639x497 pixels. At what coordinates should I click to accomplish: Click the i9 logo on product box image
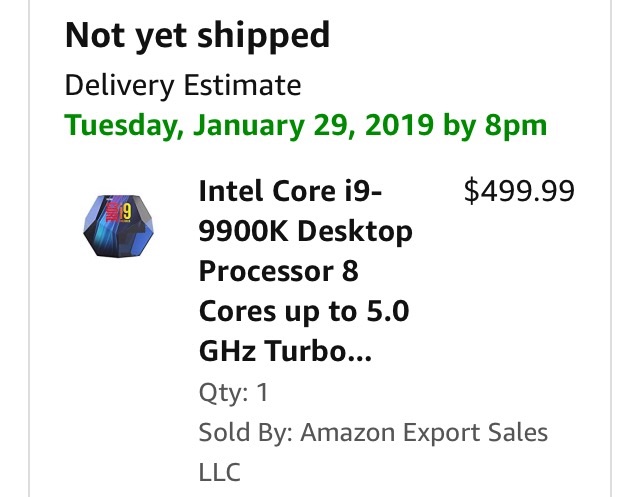tap(126, 212)
